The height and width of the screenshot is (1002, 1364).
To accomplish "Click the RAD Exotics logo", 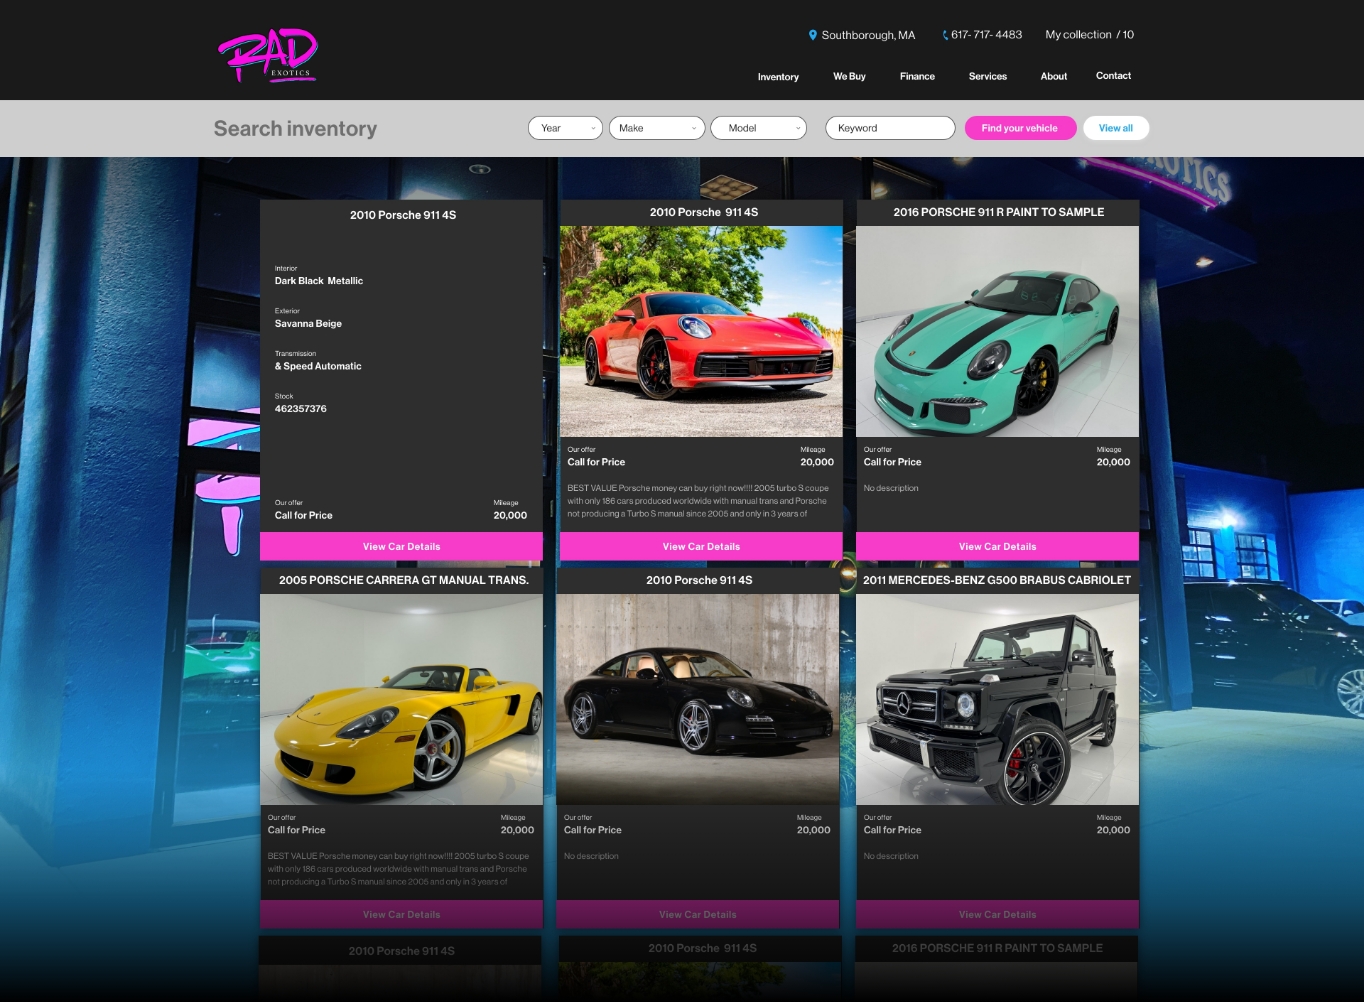I will click(267, 55).
